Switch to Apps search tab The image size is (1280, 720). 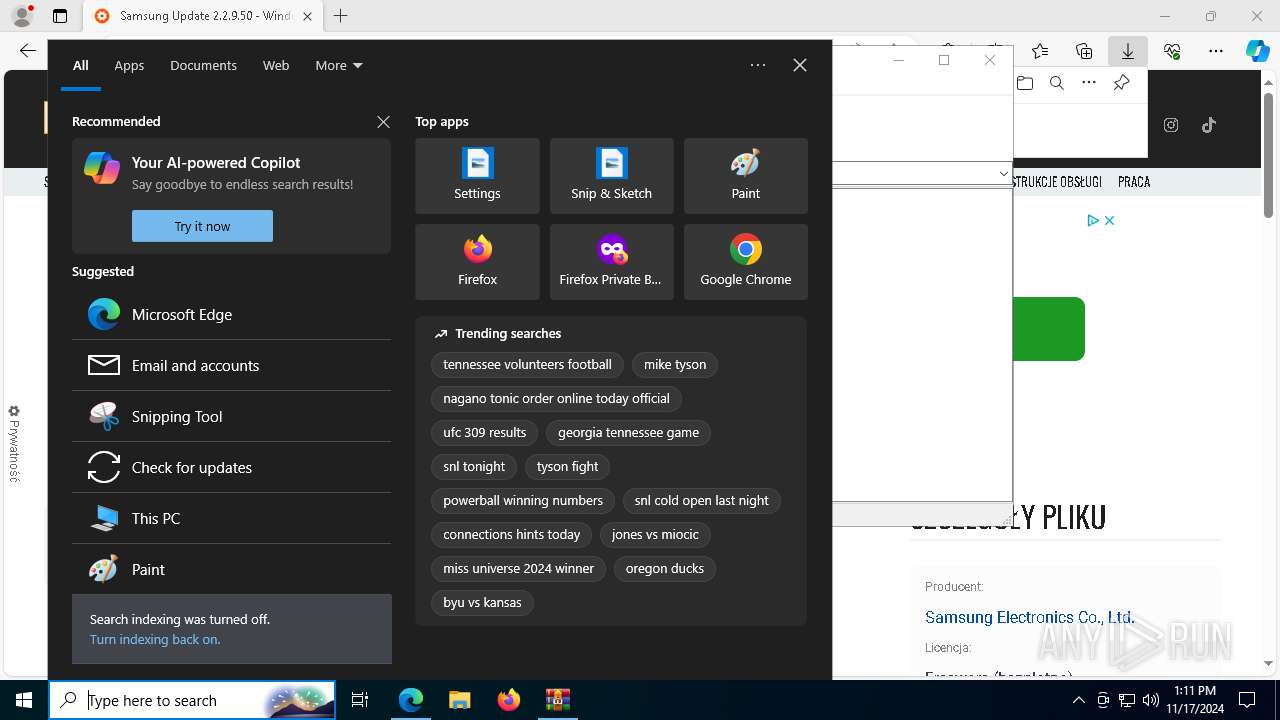point(129,65)
